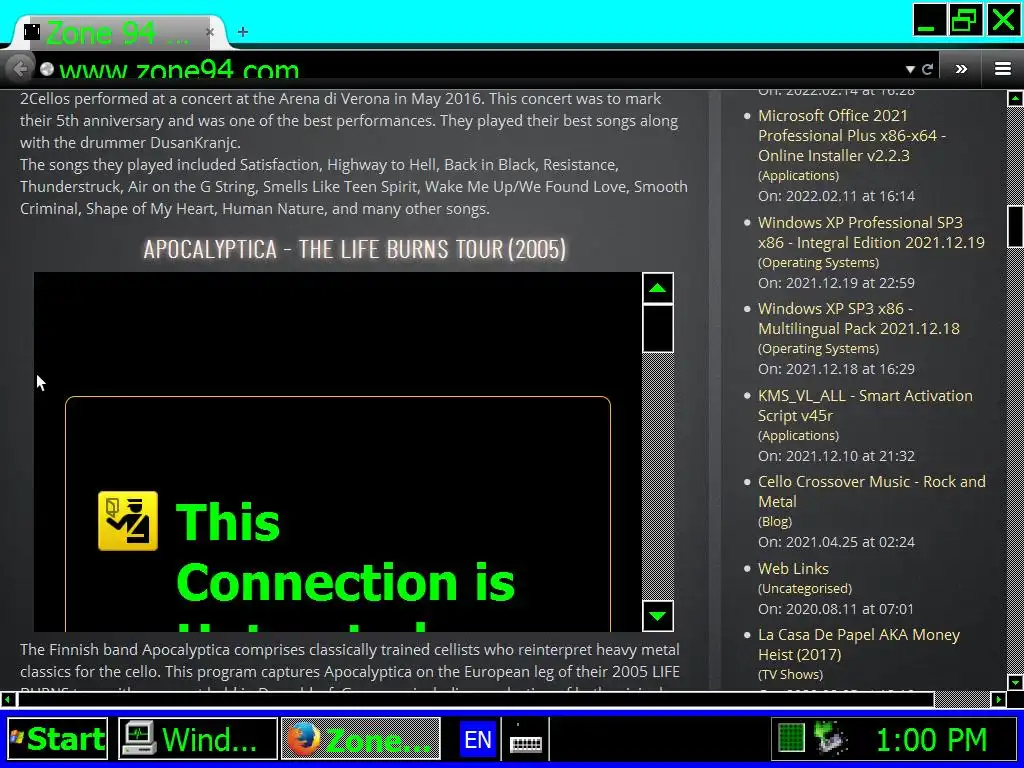1024x768 pixels.
Task: Click the network connection tray icon
Action: (x=830, y=739)
